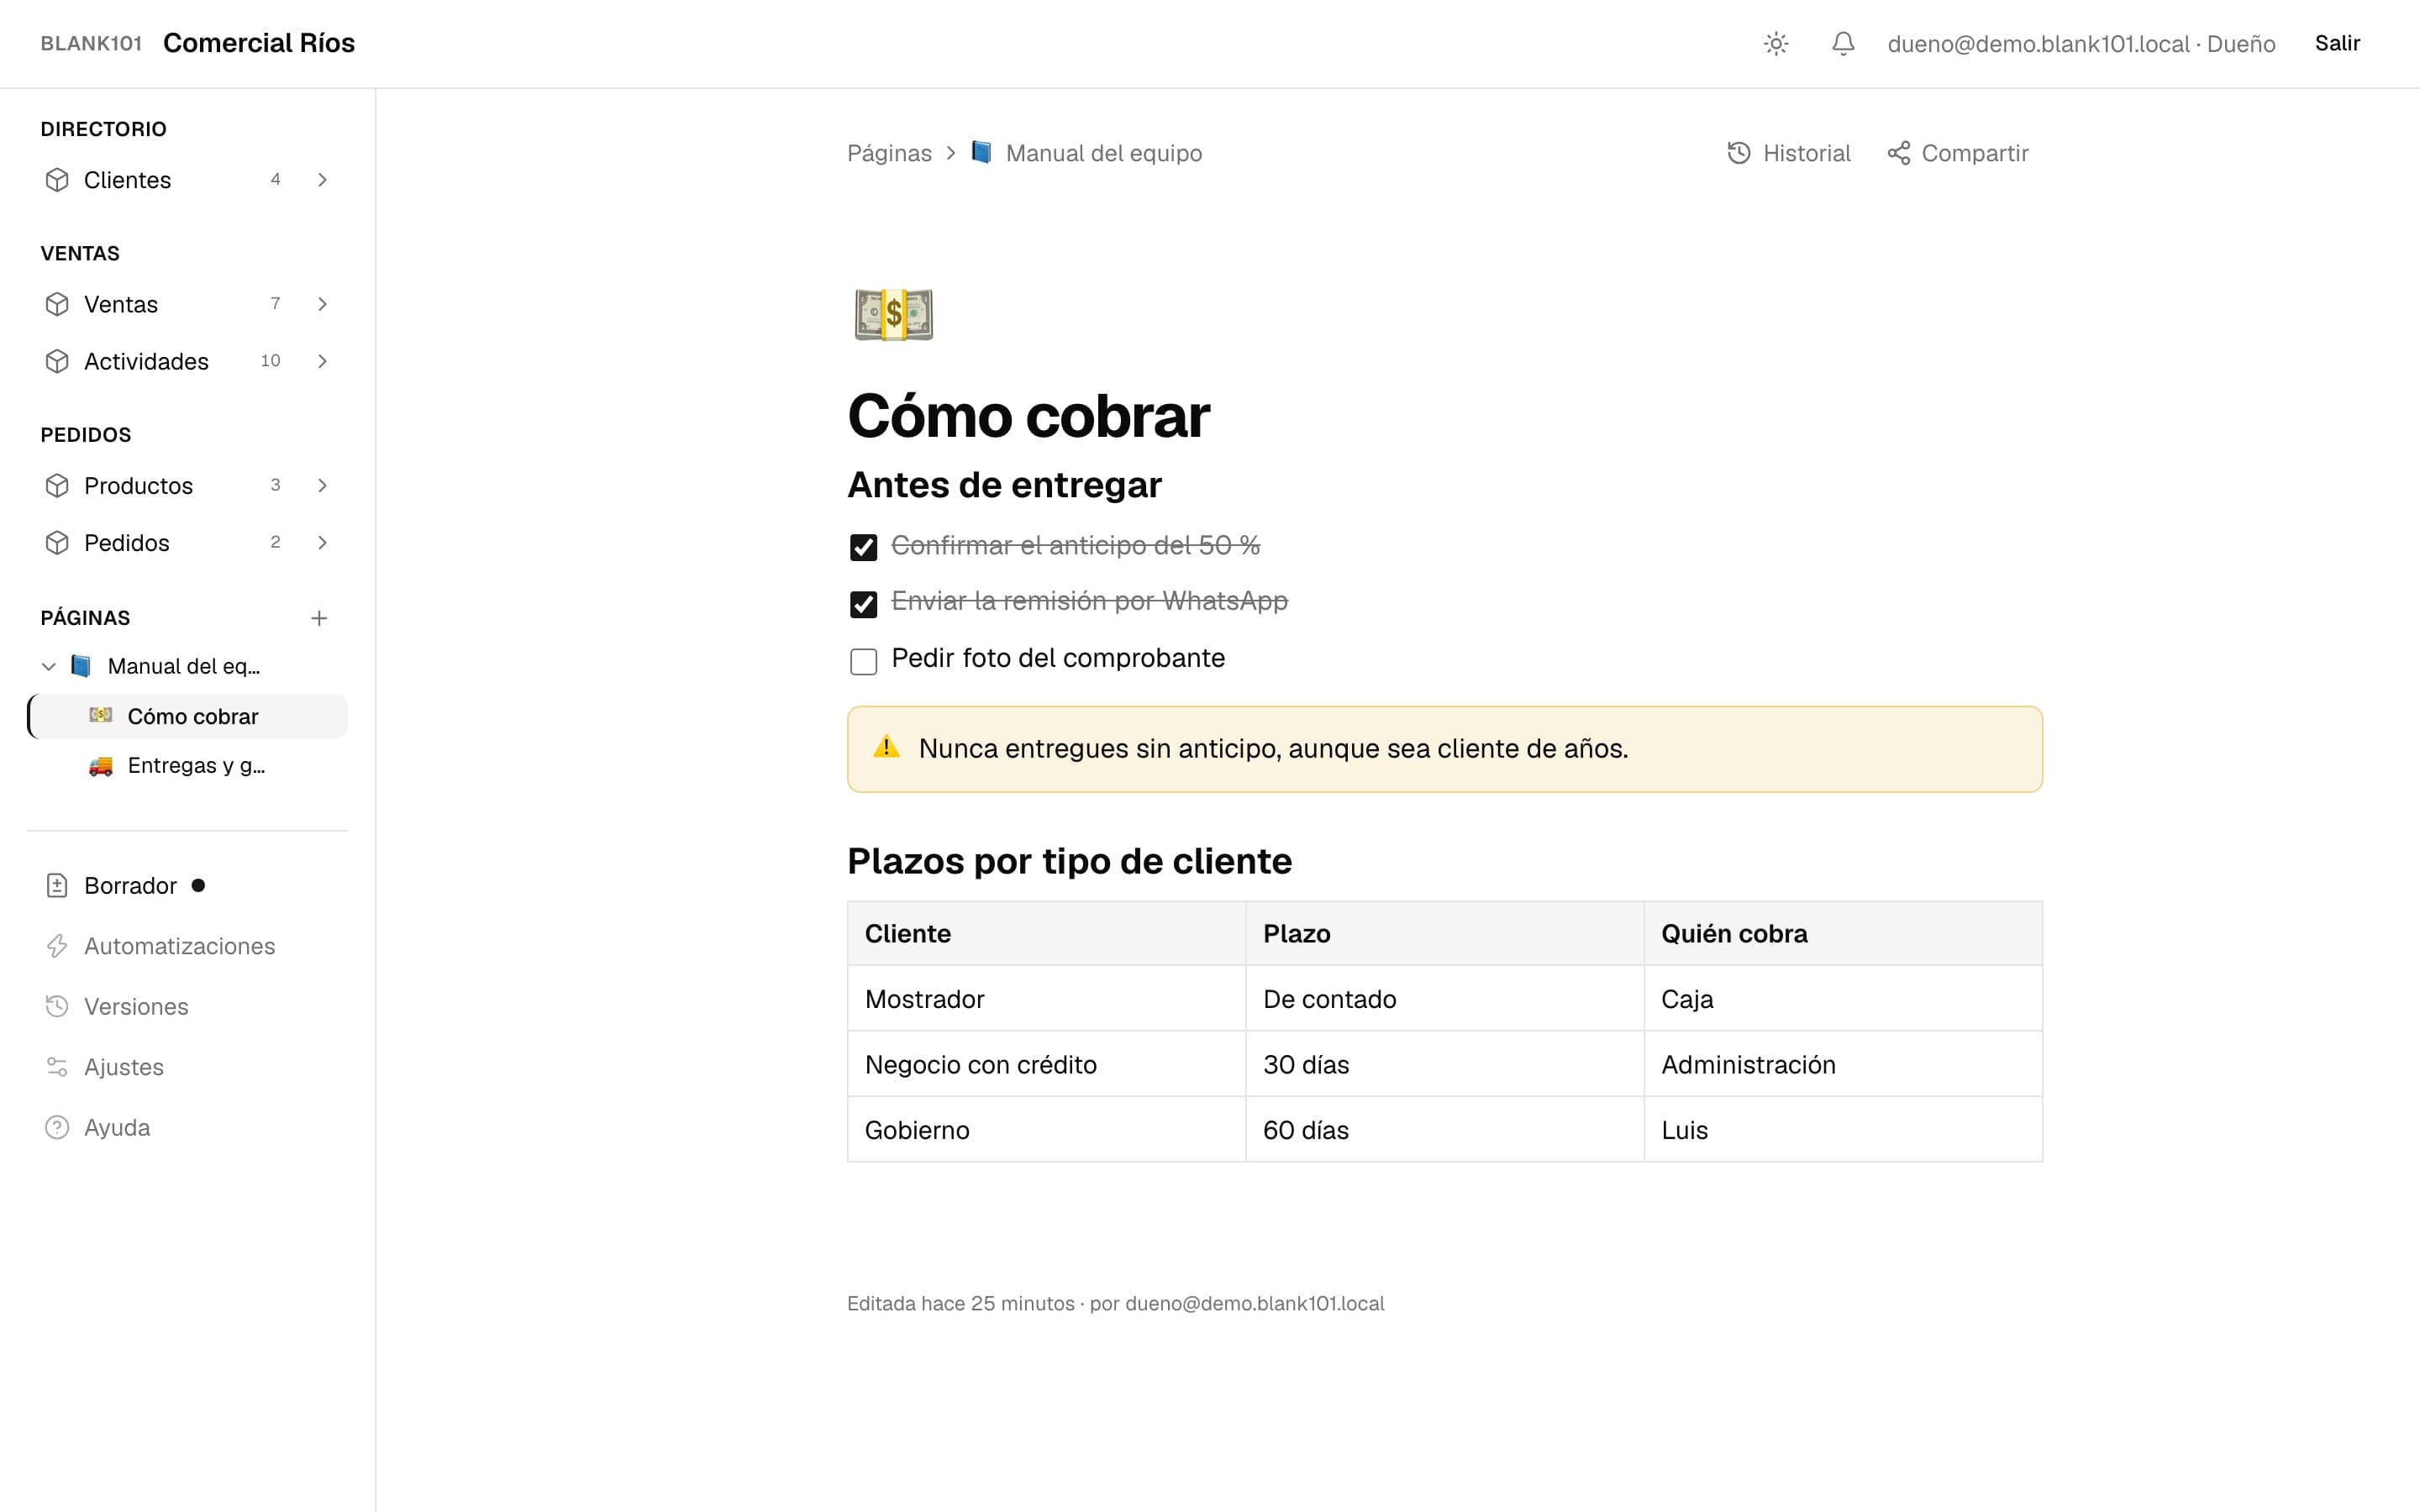The height and width of the screenshot is (1512, 2420).
Task: Uncheck Enviar la remisión por WhatsApp
Action: click(863, 604)
